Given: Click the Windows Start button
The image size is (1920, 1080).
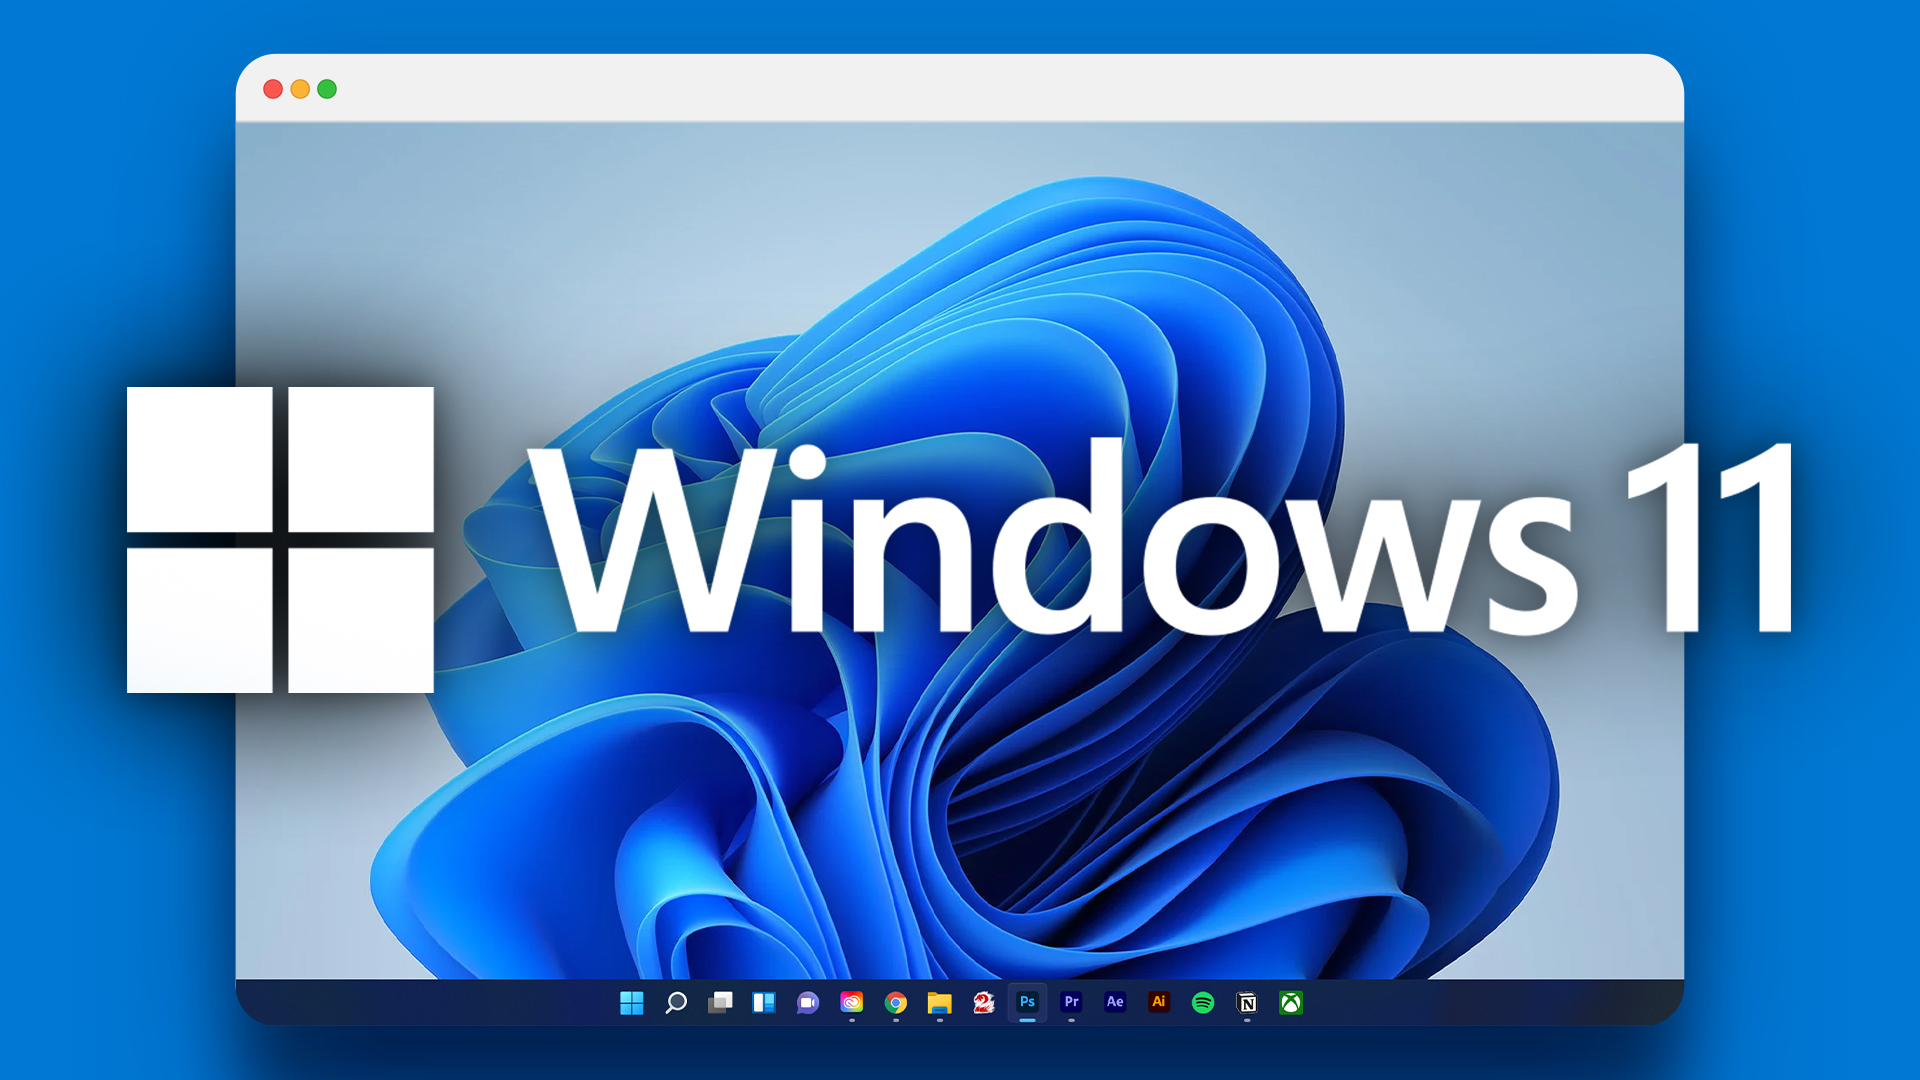Looking at the screenshot, I should pyautogui.click(x=632, y=1003).
